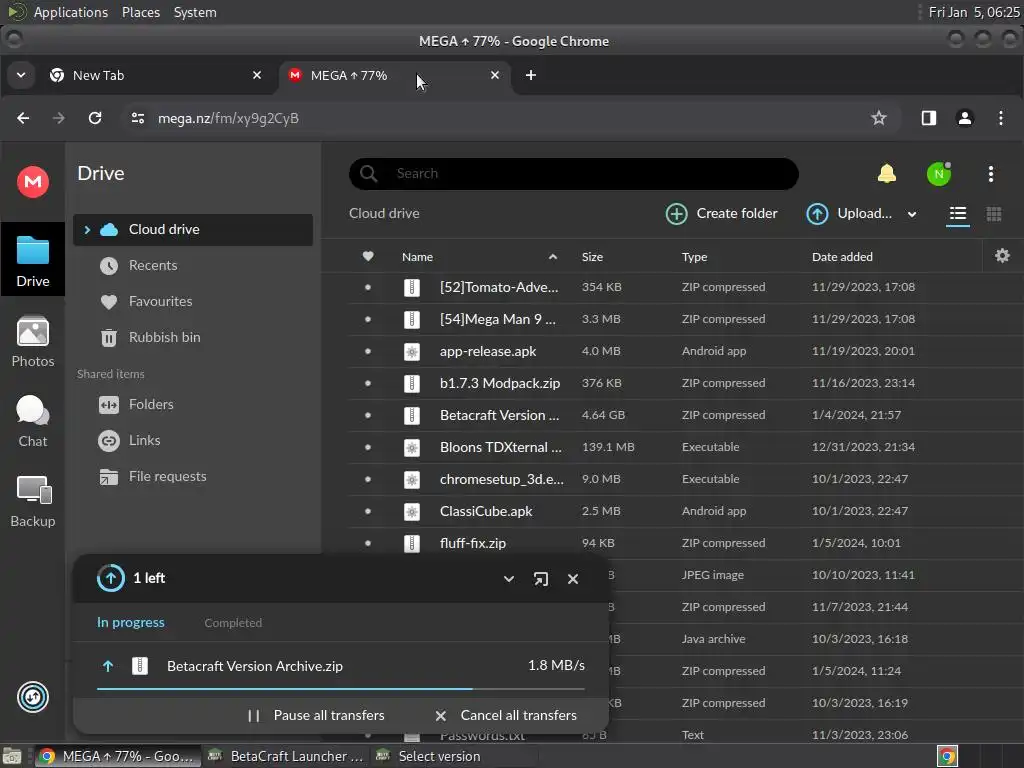Click Create folder

tap(721, 214)
